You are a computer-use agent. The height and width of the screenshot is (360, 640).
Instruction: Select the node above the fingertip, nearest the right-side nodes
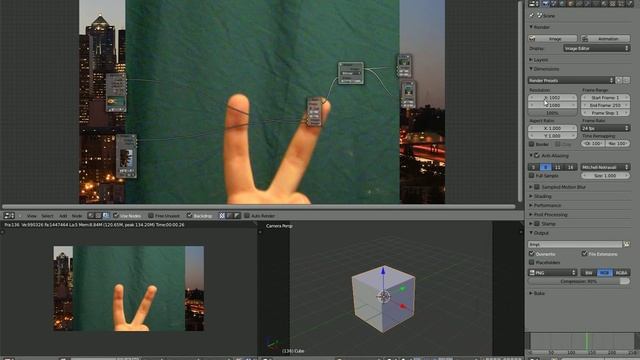351,73
